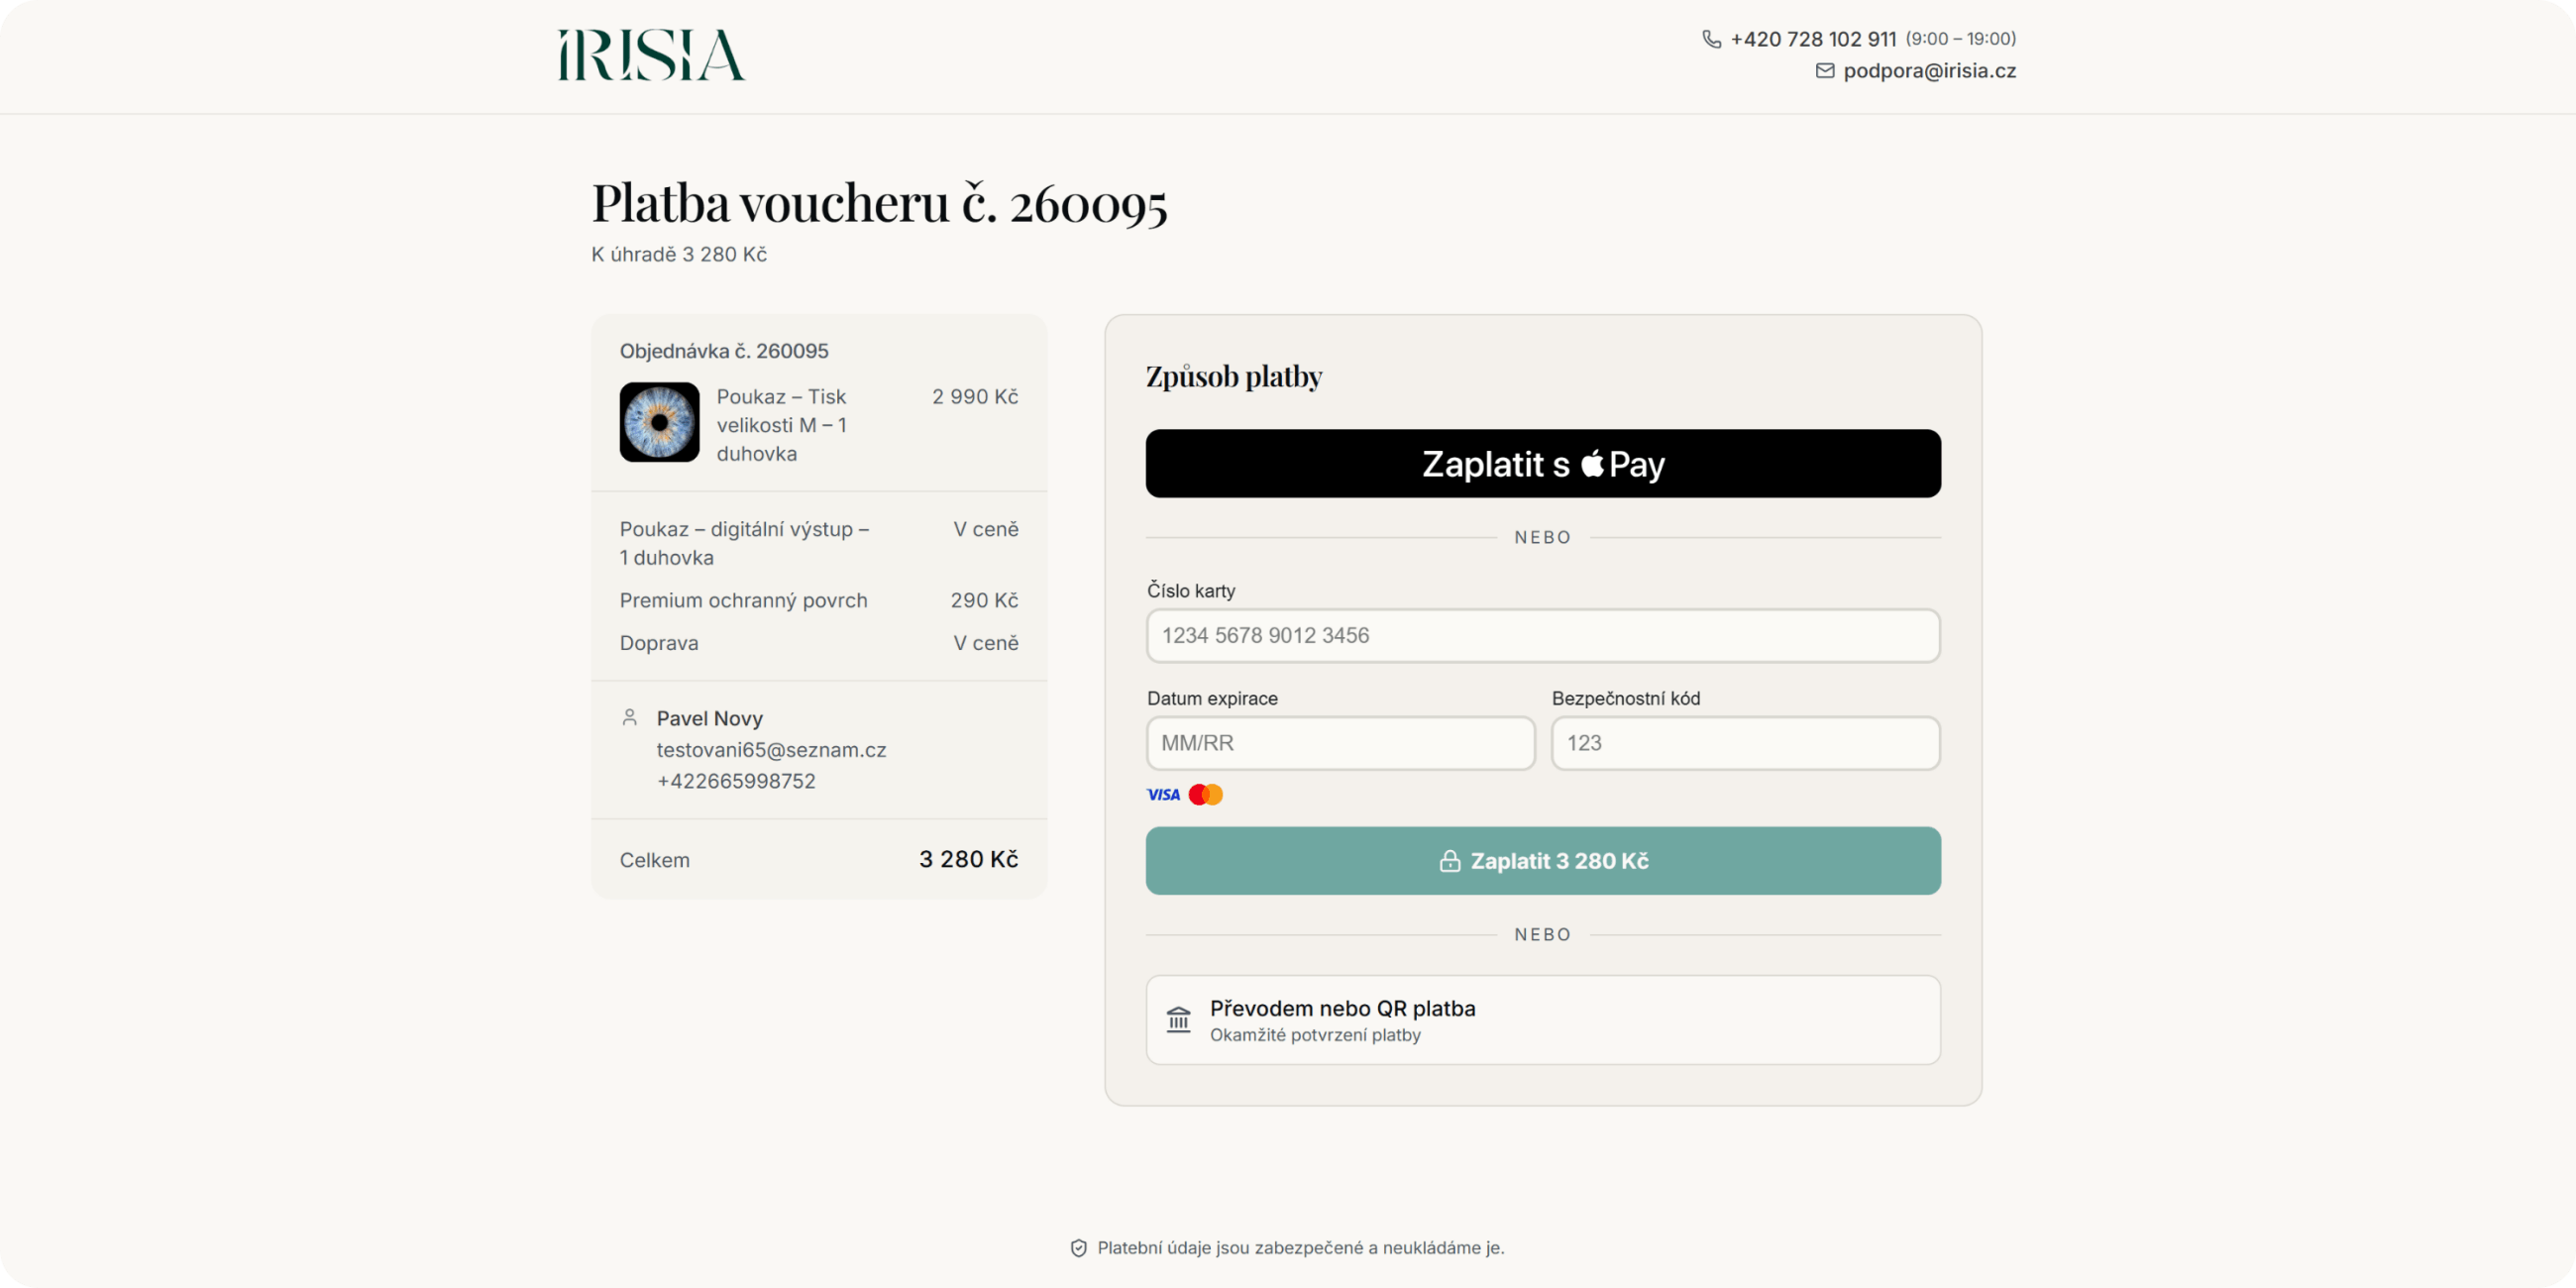Image resolution: width=2576 pixels, height=1288 pixels.
Task: Click the testovani65@seznam.cz email text
Action: click(771, 750)
